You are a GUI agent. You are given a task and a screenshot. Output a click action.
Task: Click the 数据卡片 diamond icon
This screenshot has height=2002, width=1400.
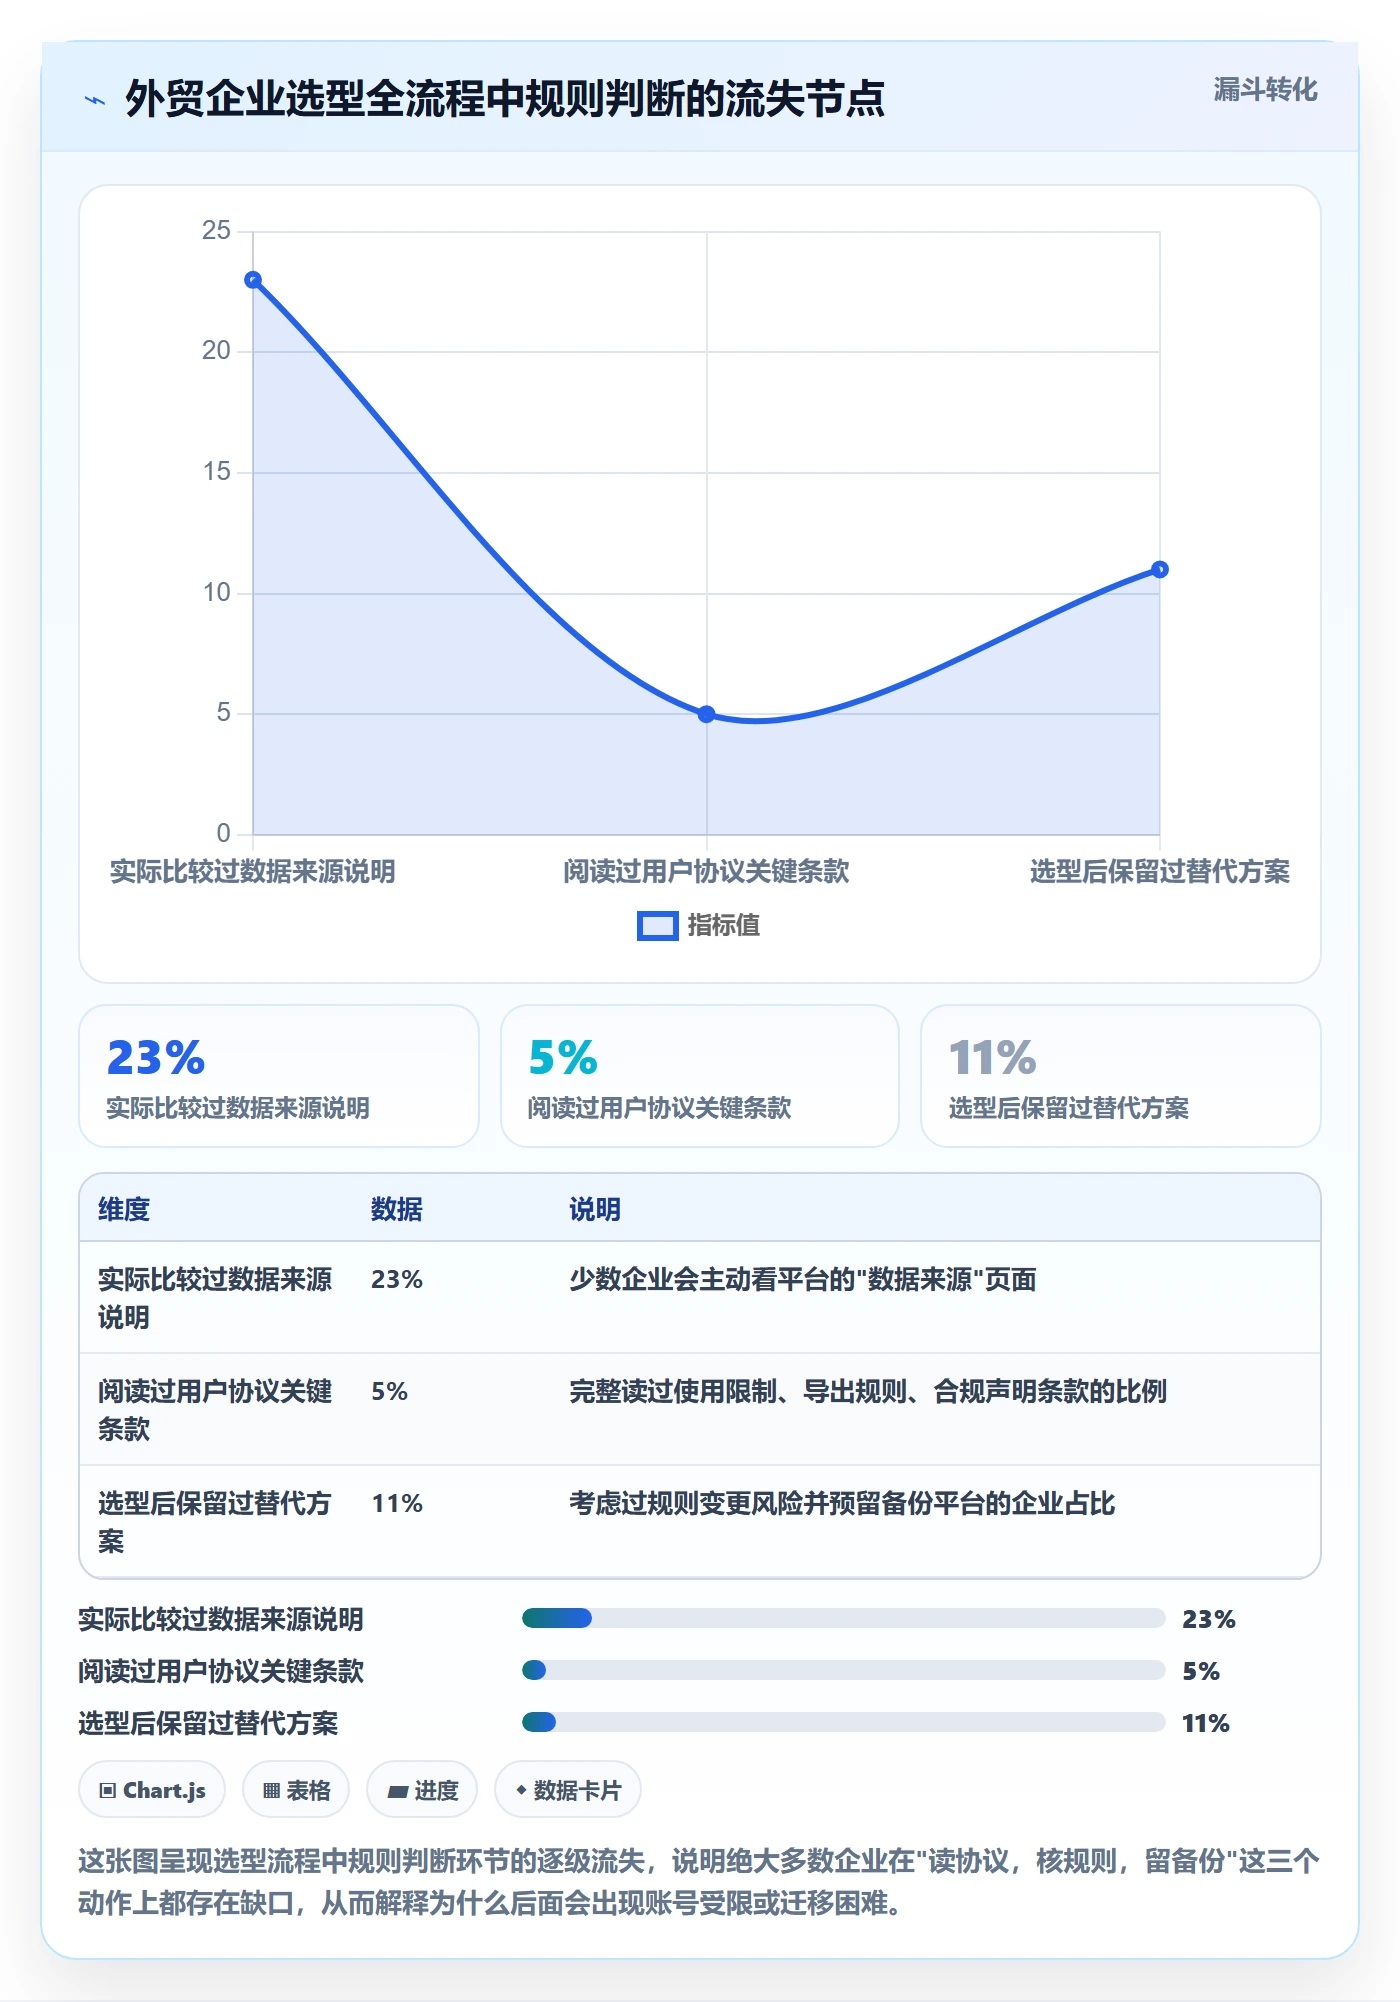pyautogui.click(x=521, y=1790)
